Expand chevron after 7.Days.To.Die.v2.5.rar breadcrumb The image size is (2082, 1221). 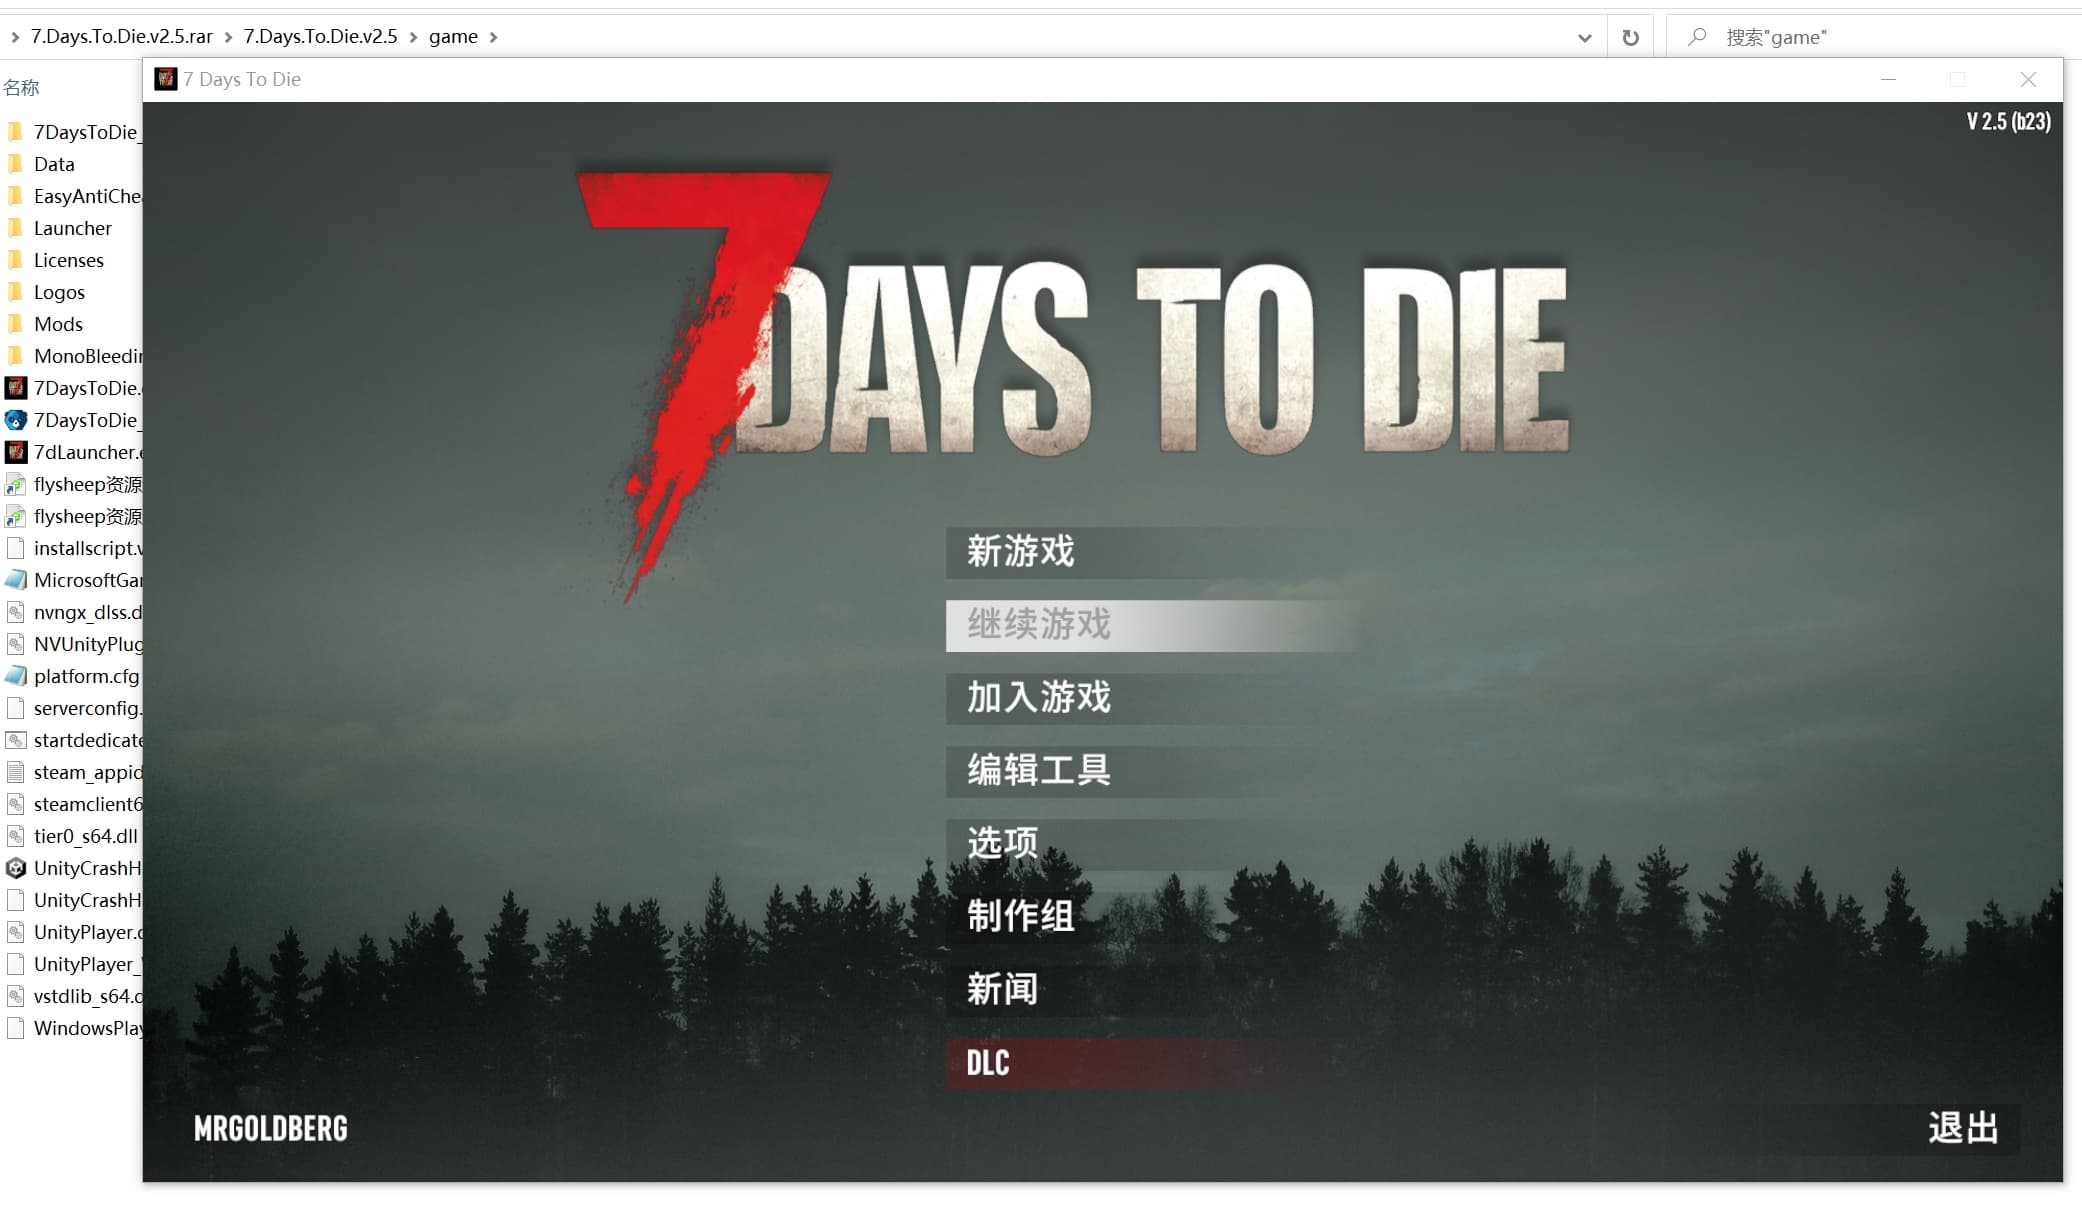pos(228,37)
